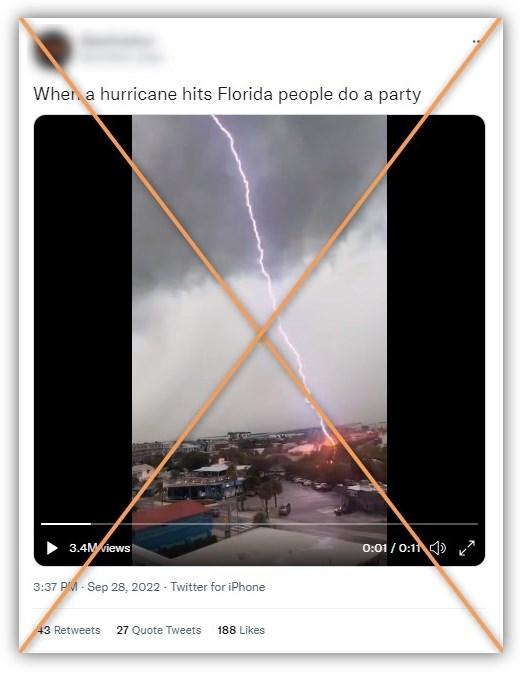This screenshot has height=673, width=523.
Task: Play the lightning video
Action: pyautogui.click(x=52, y=548)
